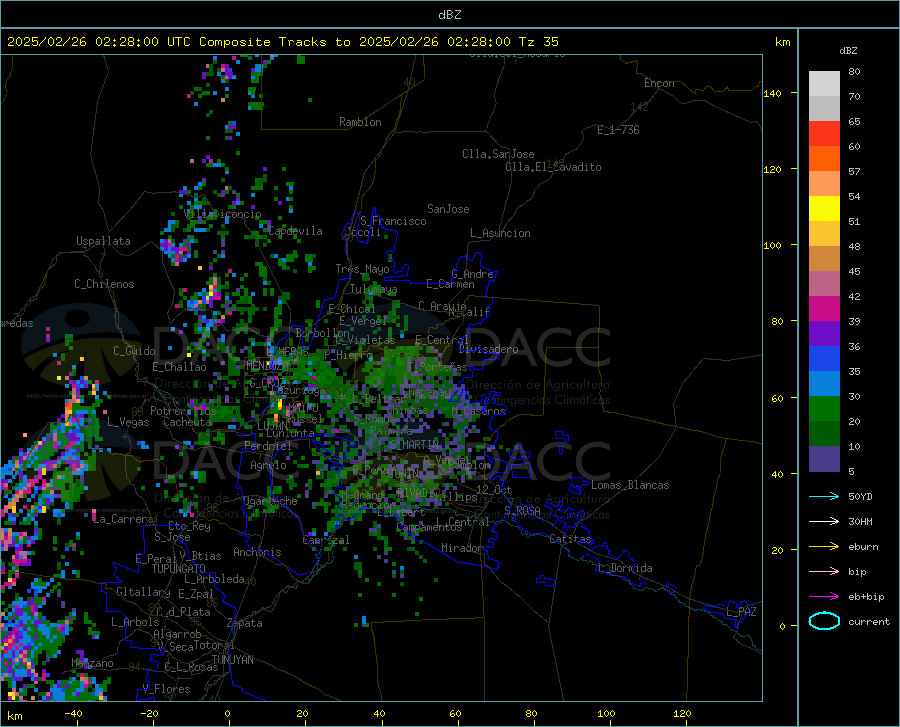This screenshot has width=900, height=727.
Task: Click the Encon label on map
Action: point(659,83)
